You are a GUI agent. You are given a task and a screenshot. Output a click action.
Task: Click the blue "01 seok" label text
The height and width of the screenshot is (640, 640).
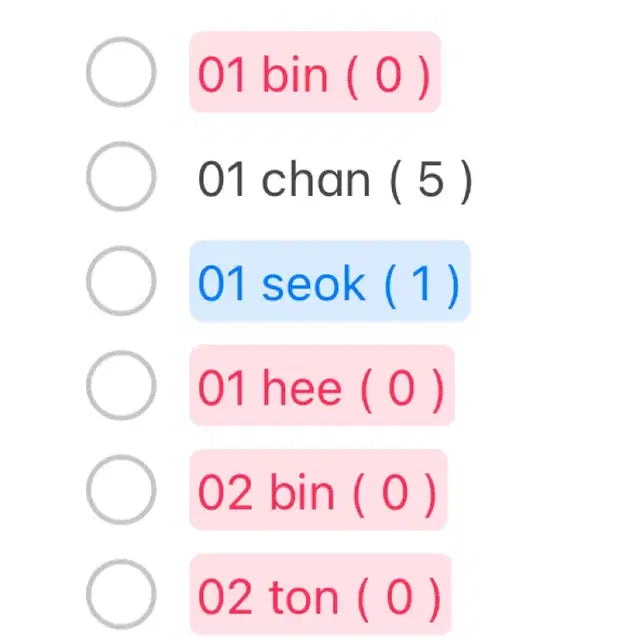[281, 284]
